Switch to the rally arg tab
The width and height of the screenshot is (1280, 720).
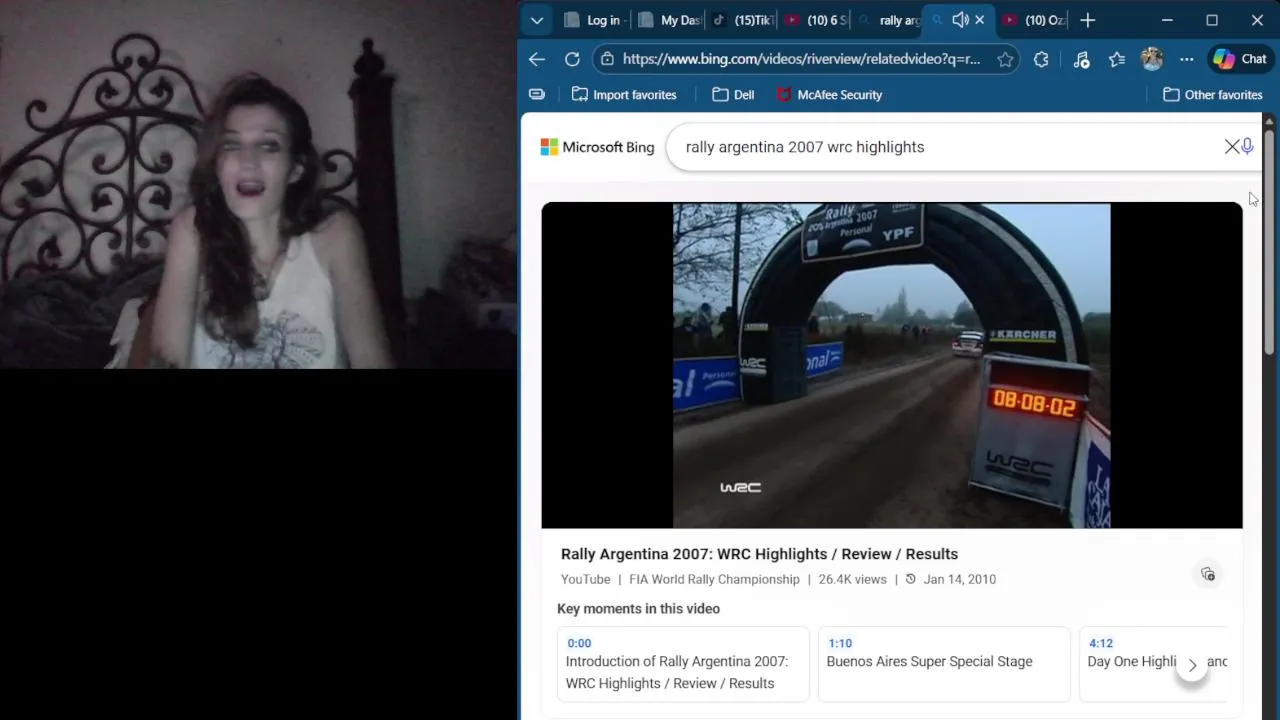(x=887, y=20)
